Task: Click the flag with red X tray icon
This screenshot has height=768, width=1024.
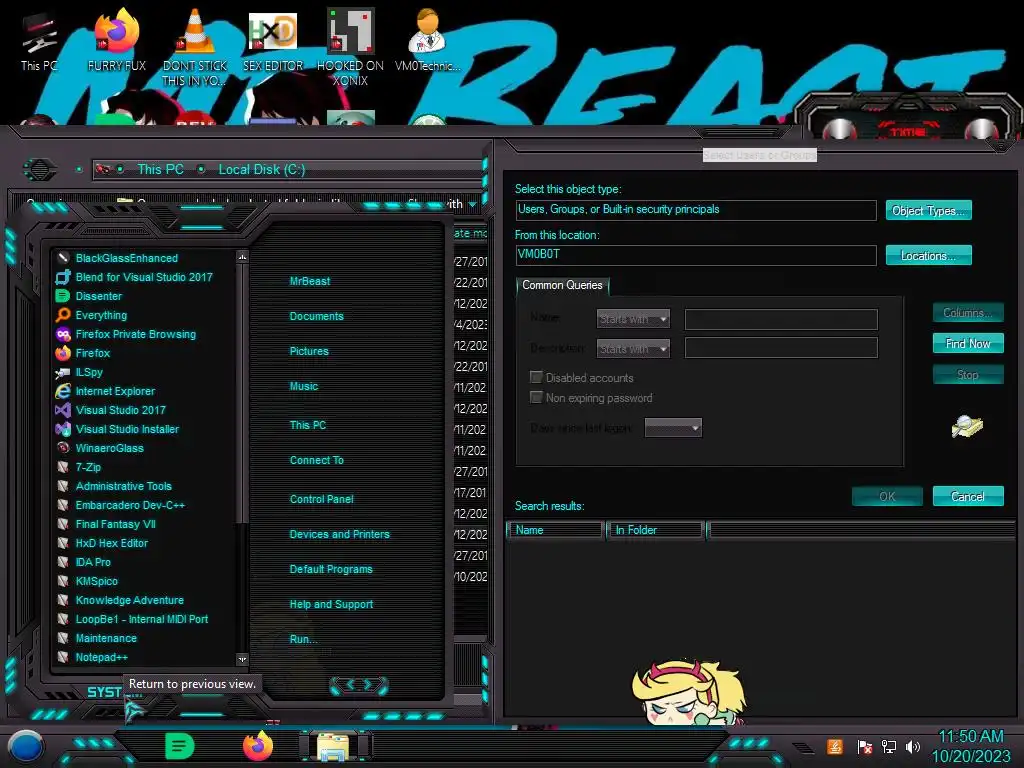Action: tap(865, 746)
